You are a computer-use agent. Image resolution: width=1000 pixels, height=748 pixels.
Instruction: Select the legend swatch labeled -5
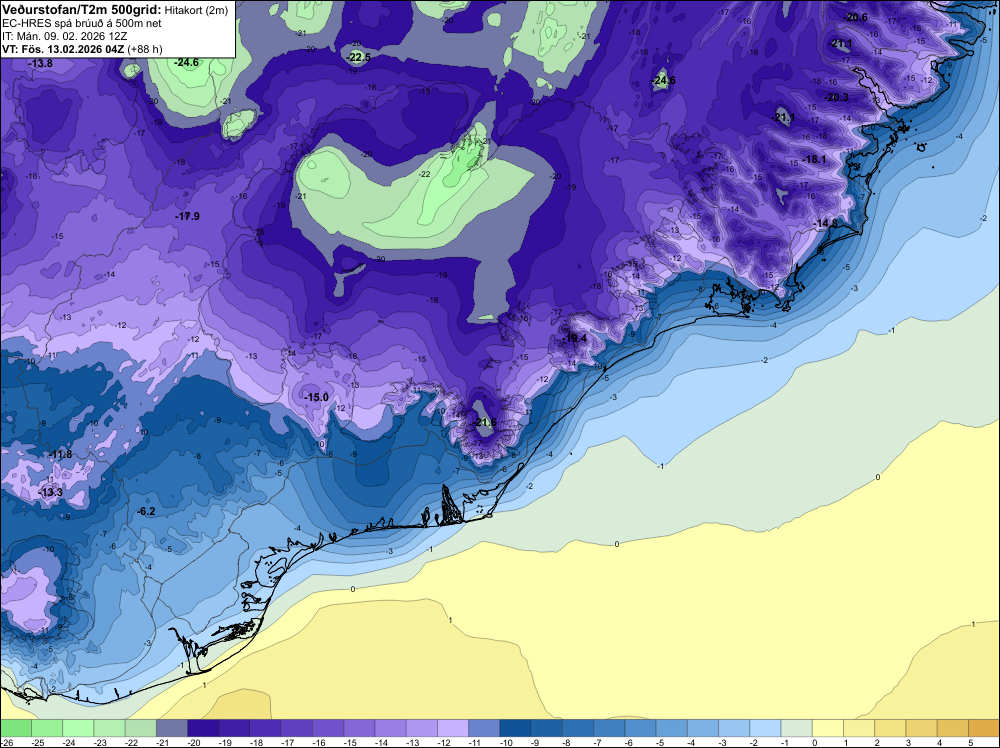672,728
